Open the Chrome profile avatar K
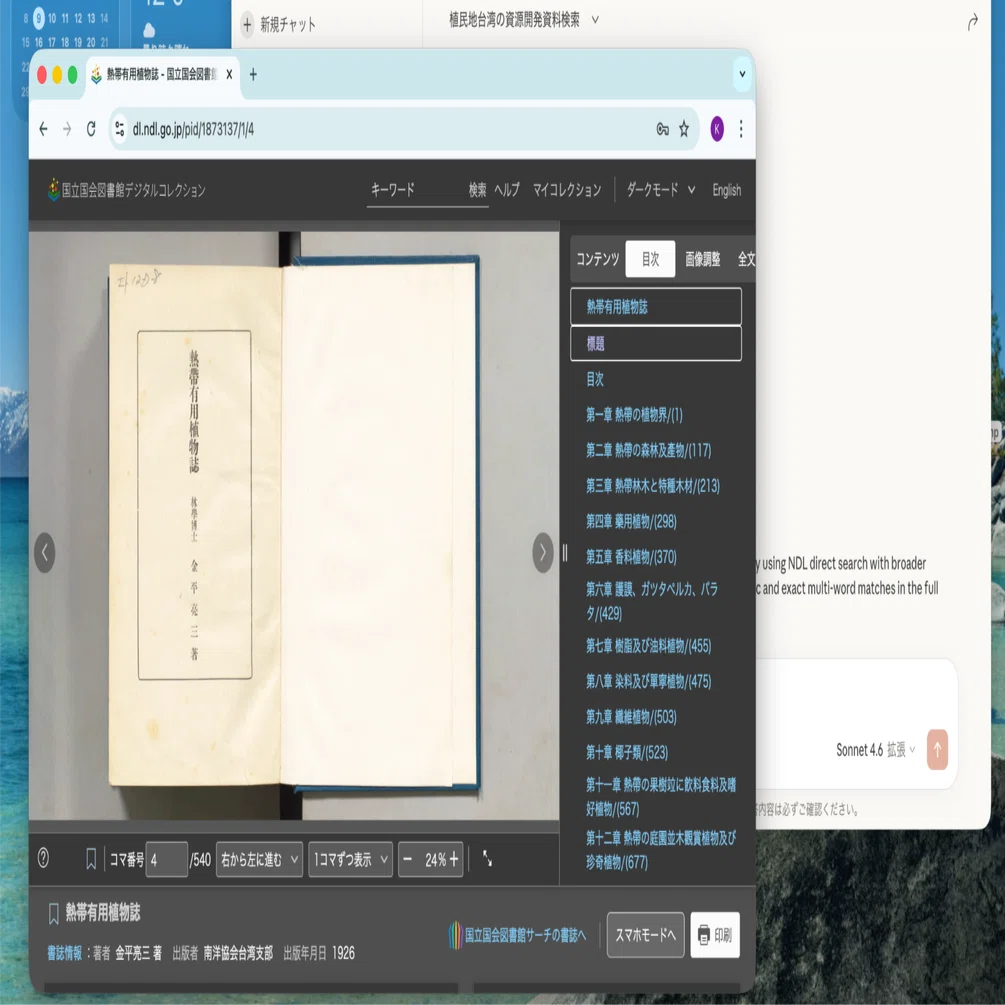 (717, 129)
